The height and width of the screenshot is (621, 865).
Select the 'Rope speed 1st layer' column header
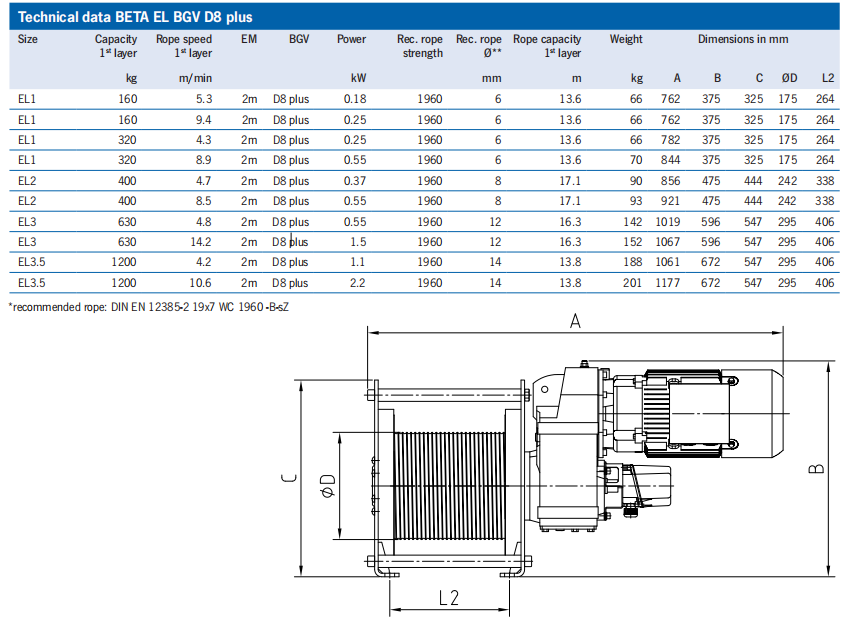(184, 46)
